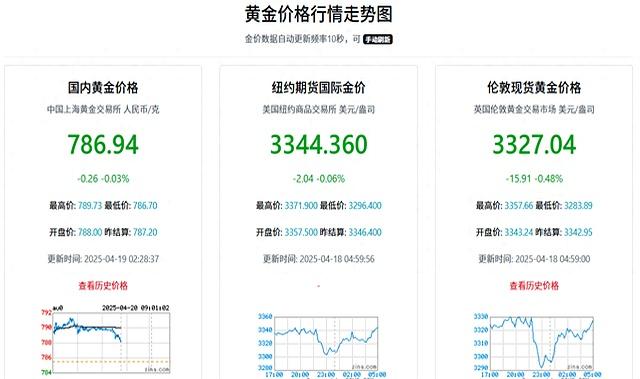Select the 国内黄金价格 card heading
Viewport: 640px width, 379px height.
[x=103, y=87]
